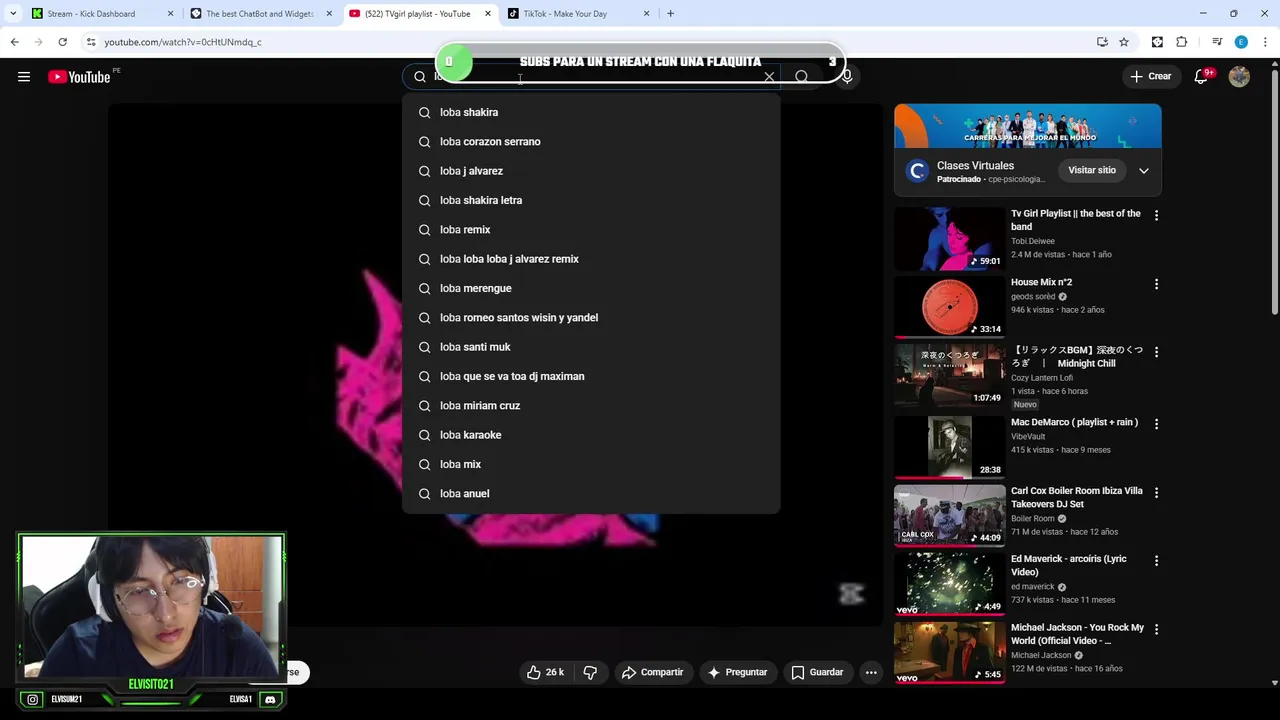Click the address bar URL
This screenshot has height=720, width=1280.
coord(183,42)
